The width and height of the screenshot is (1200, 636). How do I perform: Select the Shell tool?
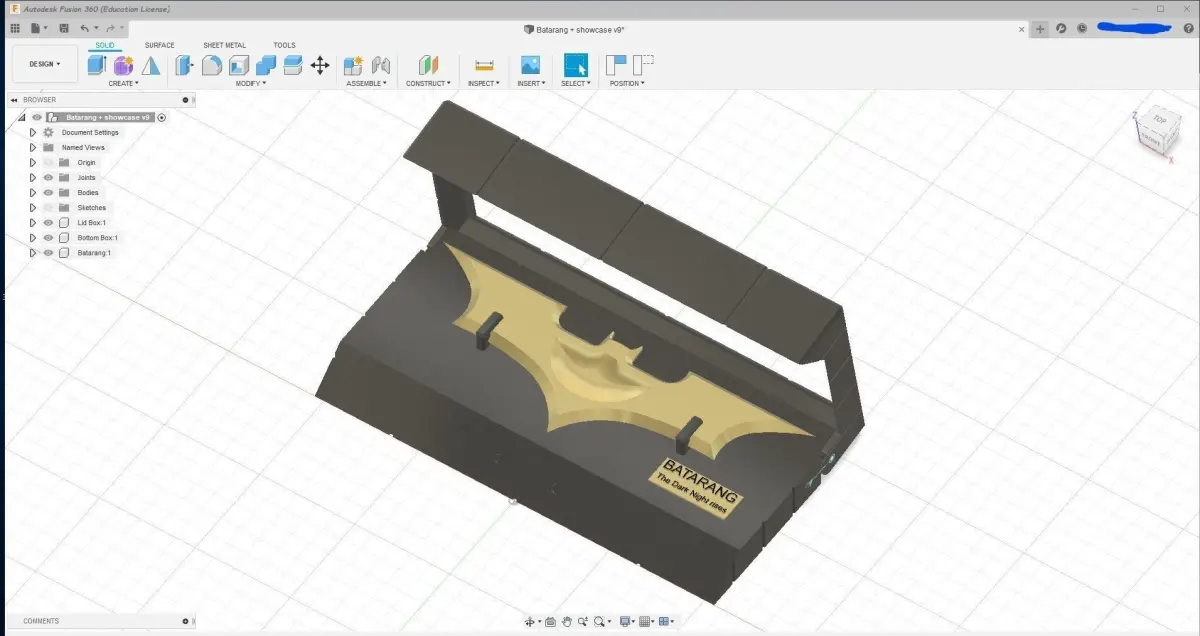239,65
